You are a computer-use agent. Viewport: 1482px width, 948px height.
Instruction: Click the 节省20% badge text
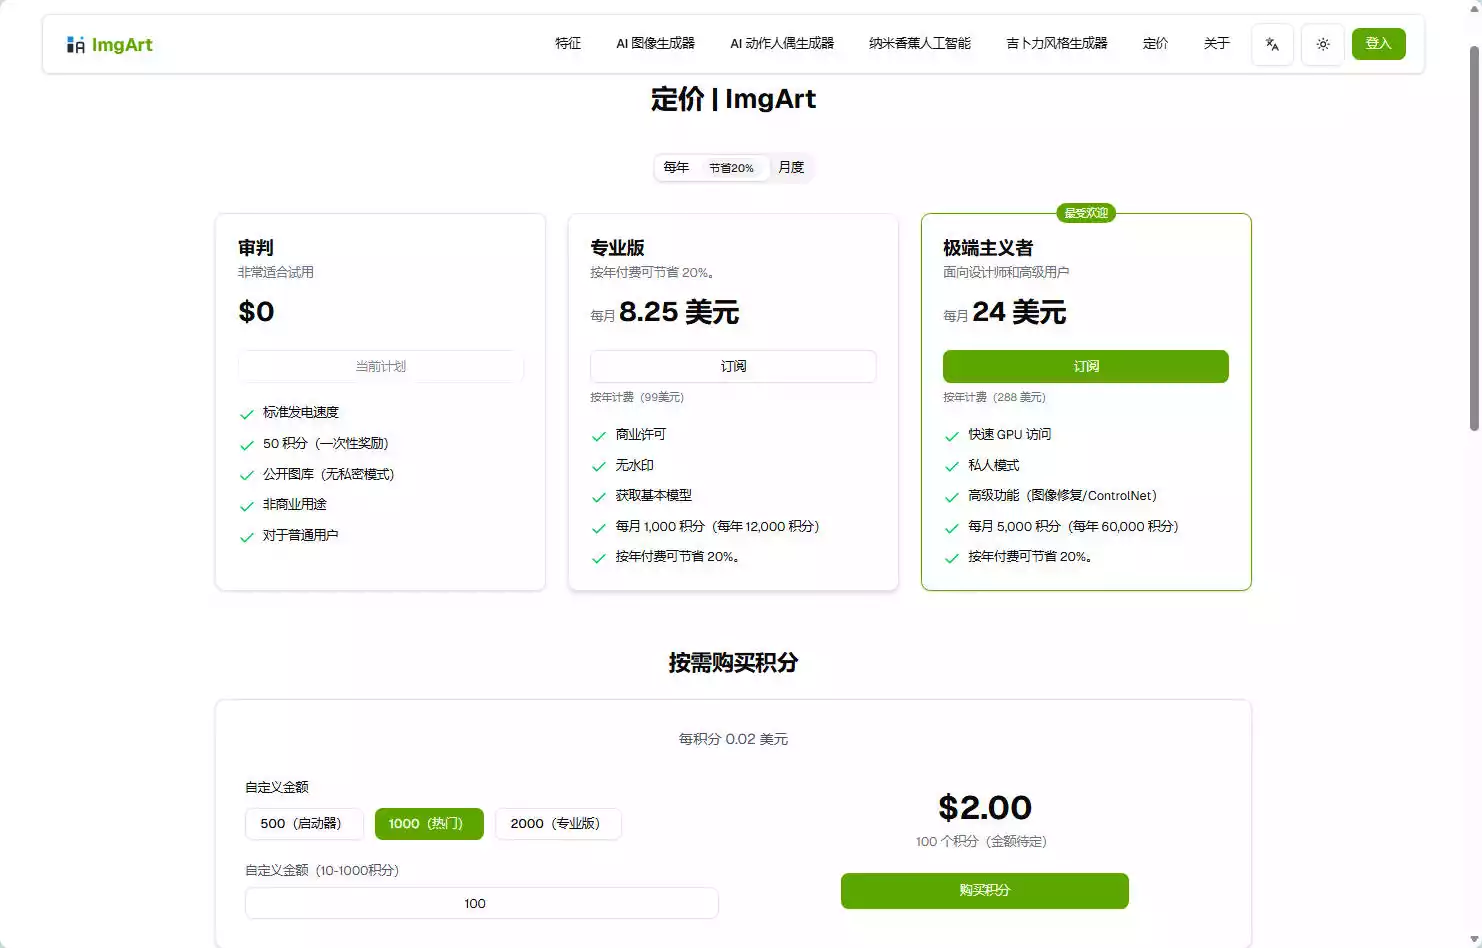coord(731,168)
